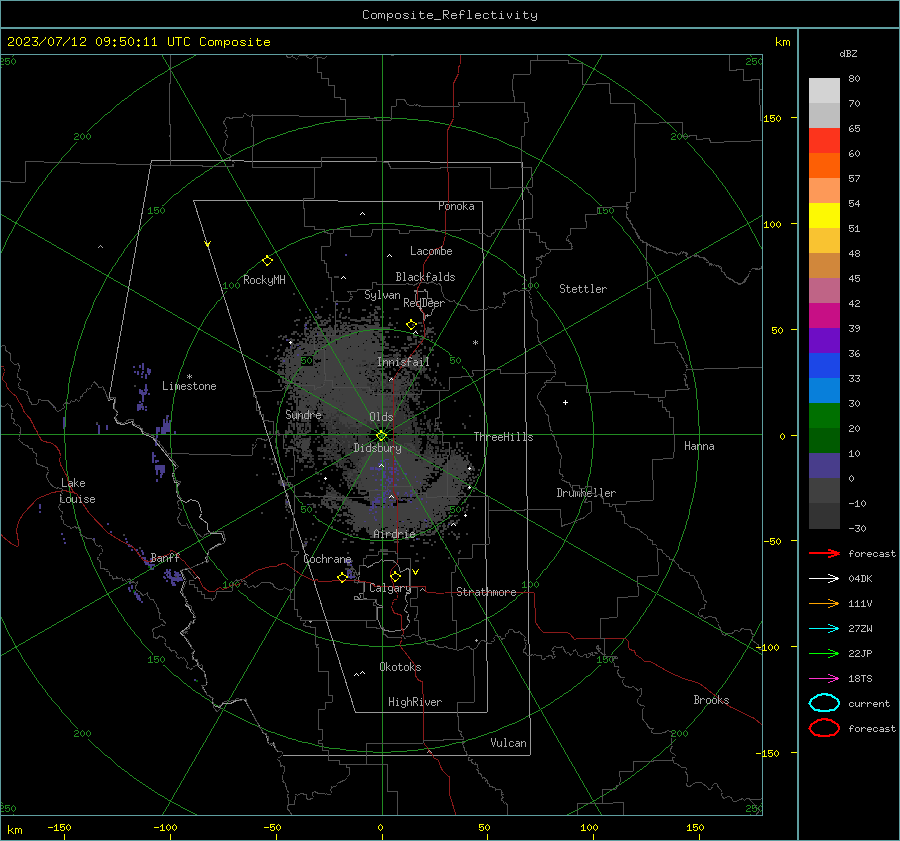Click the white asterisk east of Innisfail
900x841 pixels.
click(x=475, y=343)
